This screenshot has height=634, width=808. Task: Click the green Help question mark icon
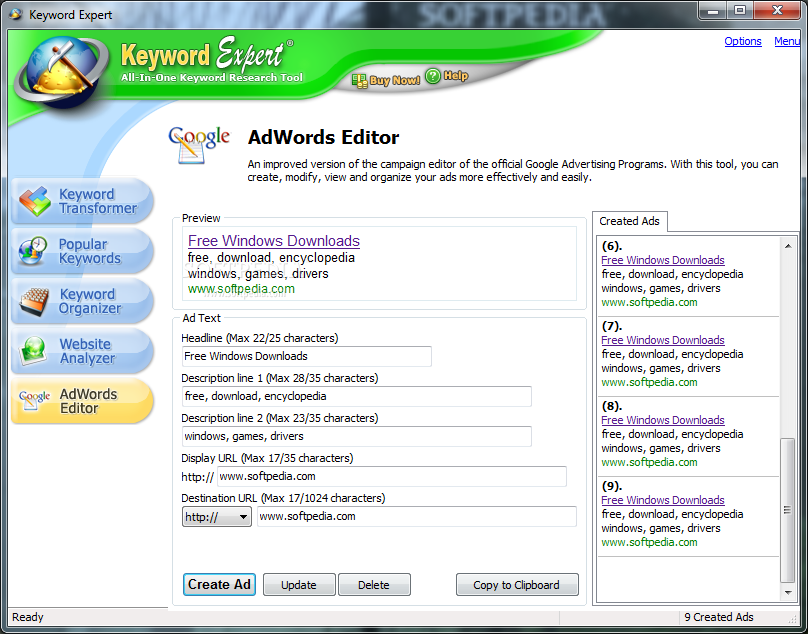433,76
